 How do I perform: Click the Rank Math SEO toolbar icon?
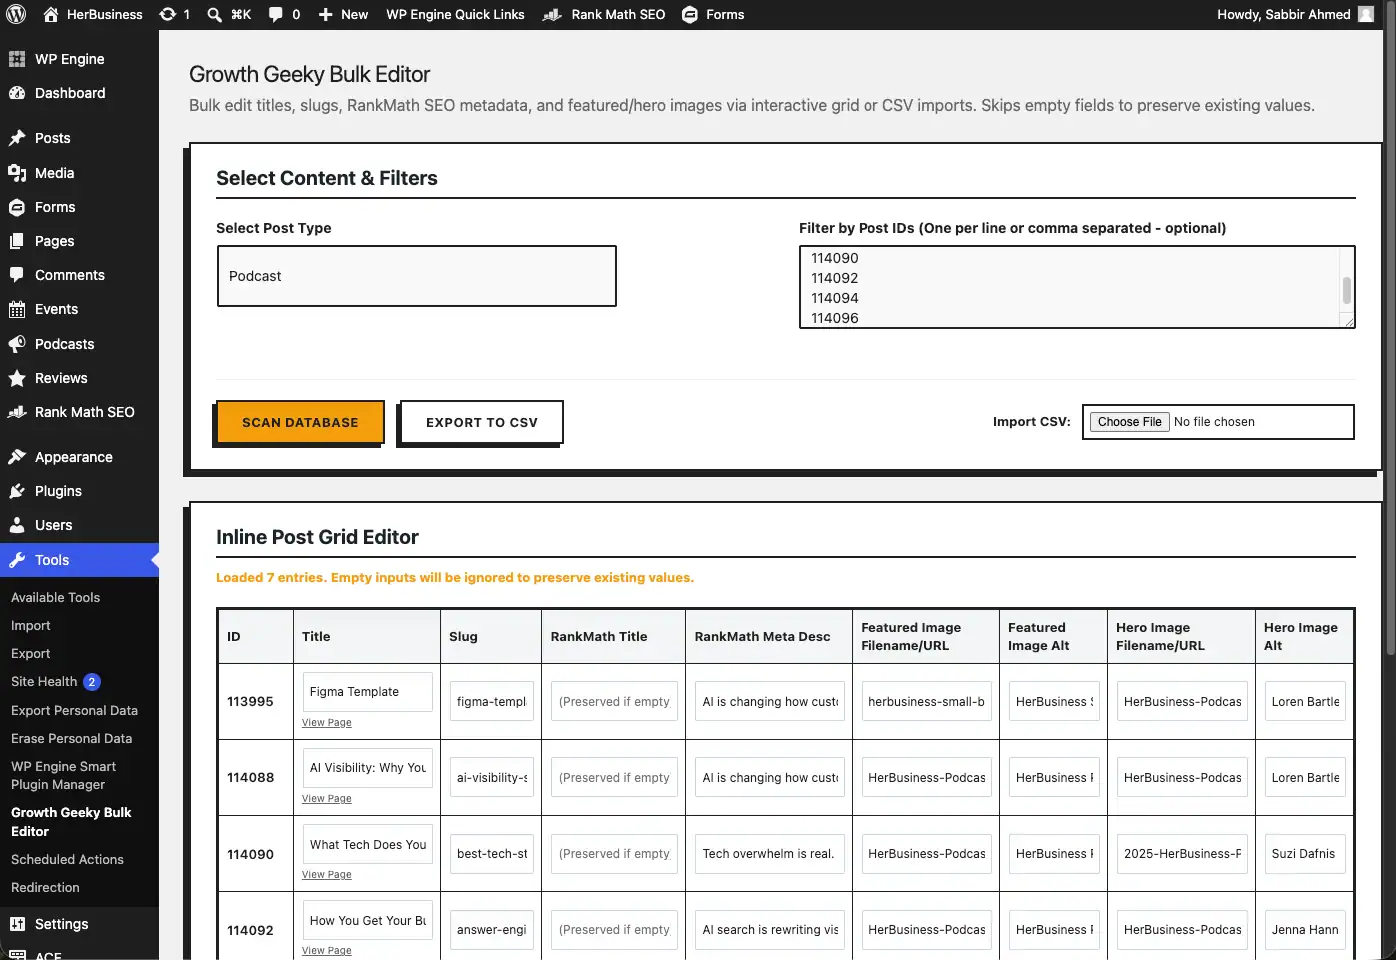click(552, 14)
